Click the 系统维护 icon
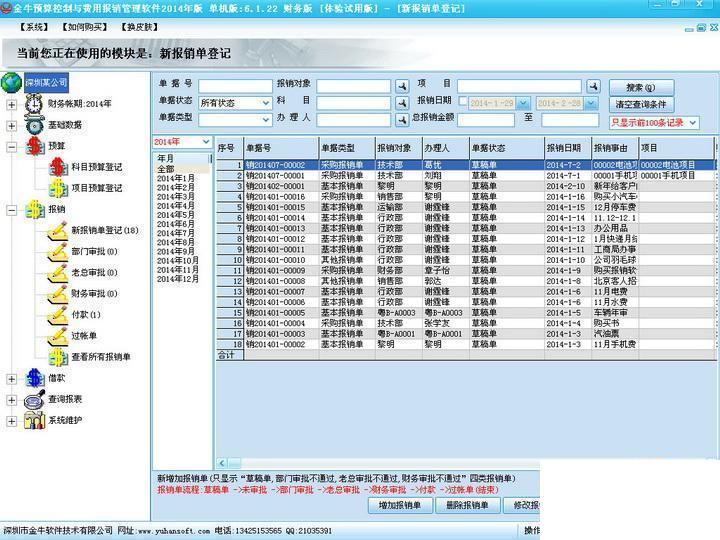Screen dimensions: 720x540 pos(35,420)
